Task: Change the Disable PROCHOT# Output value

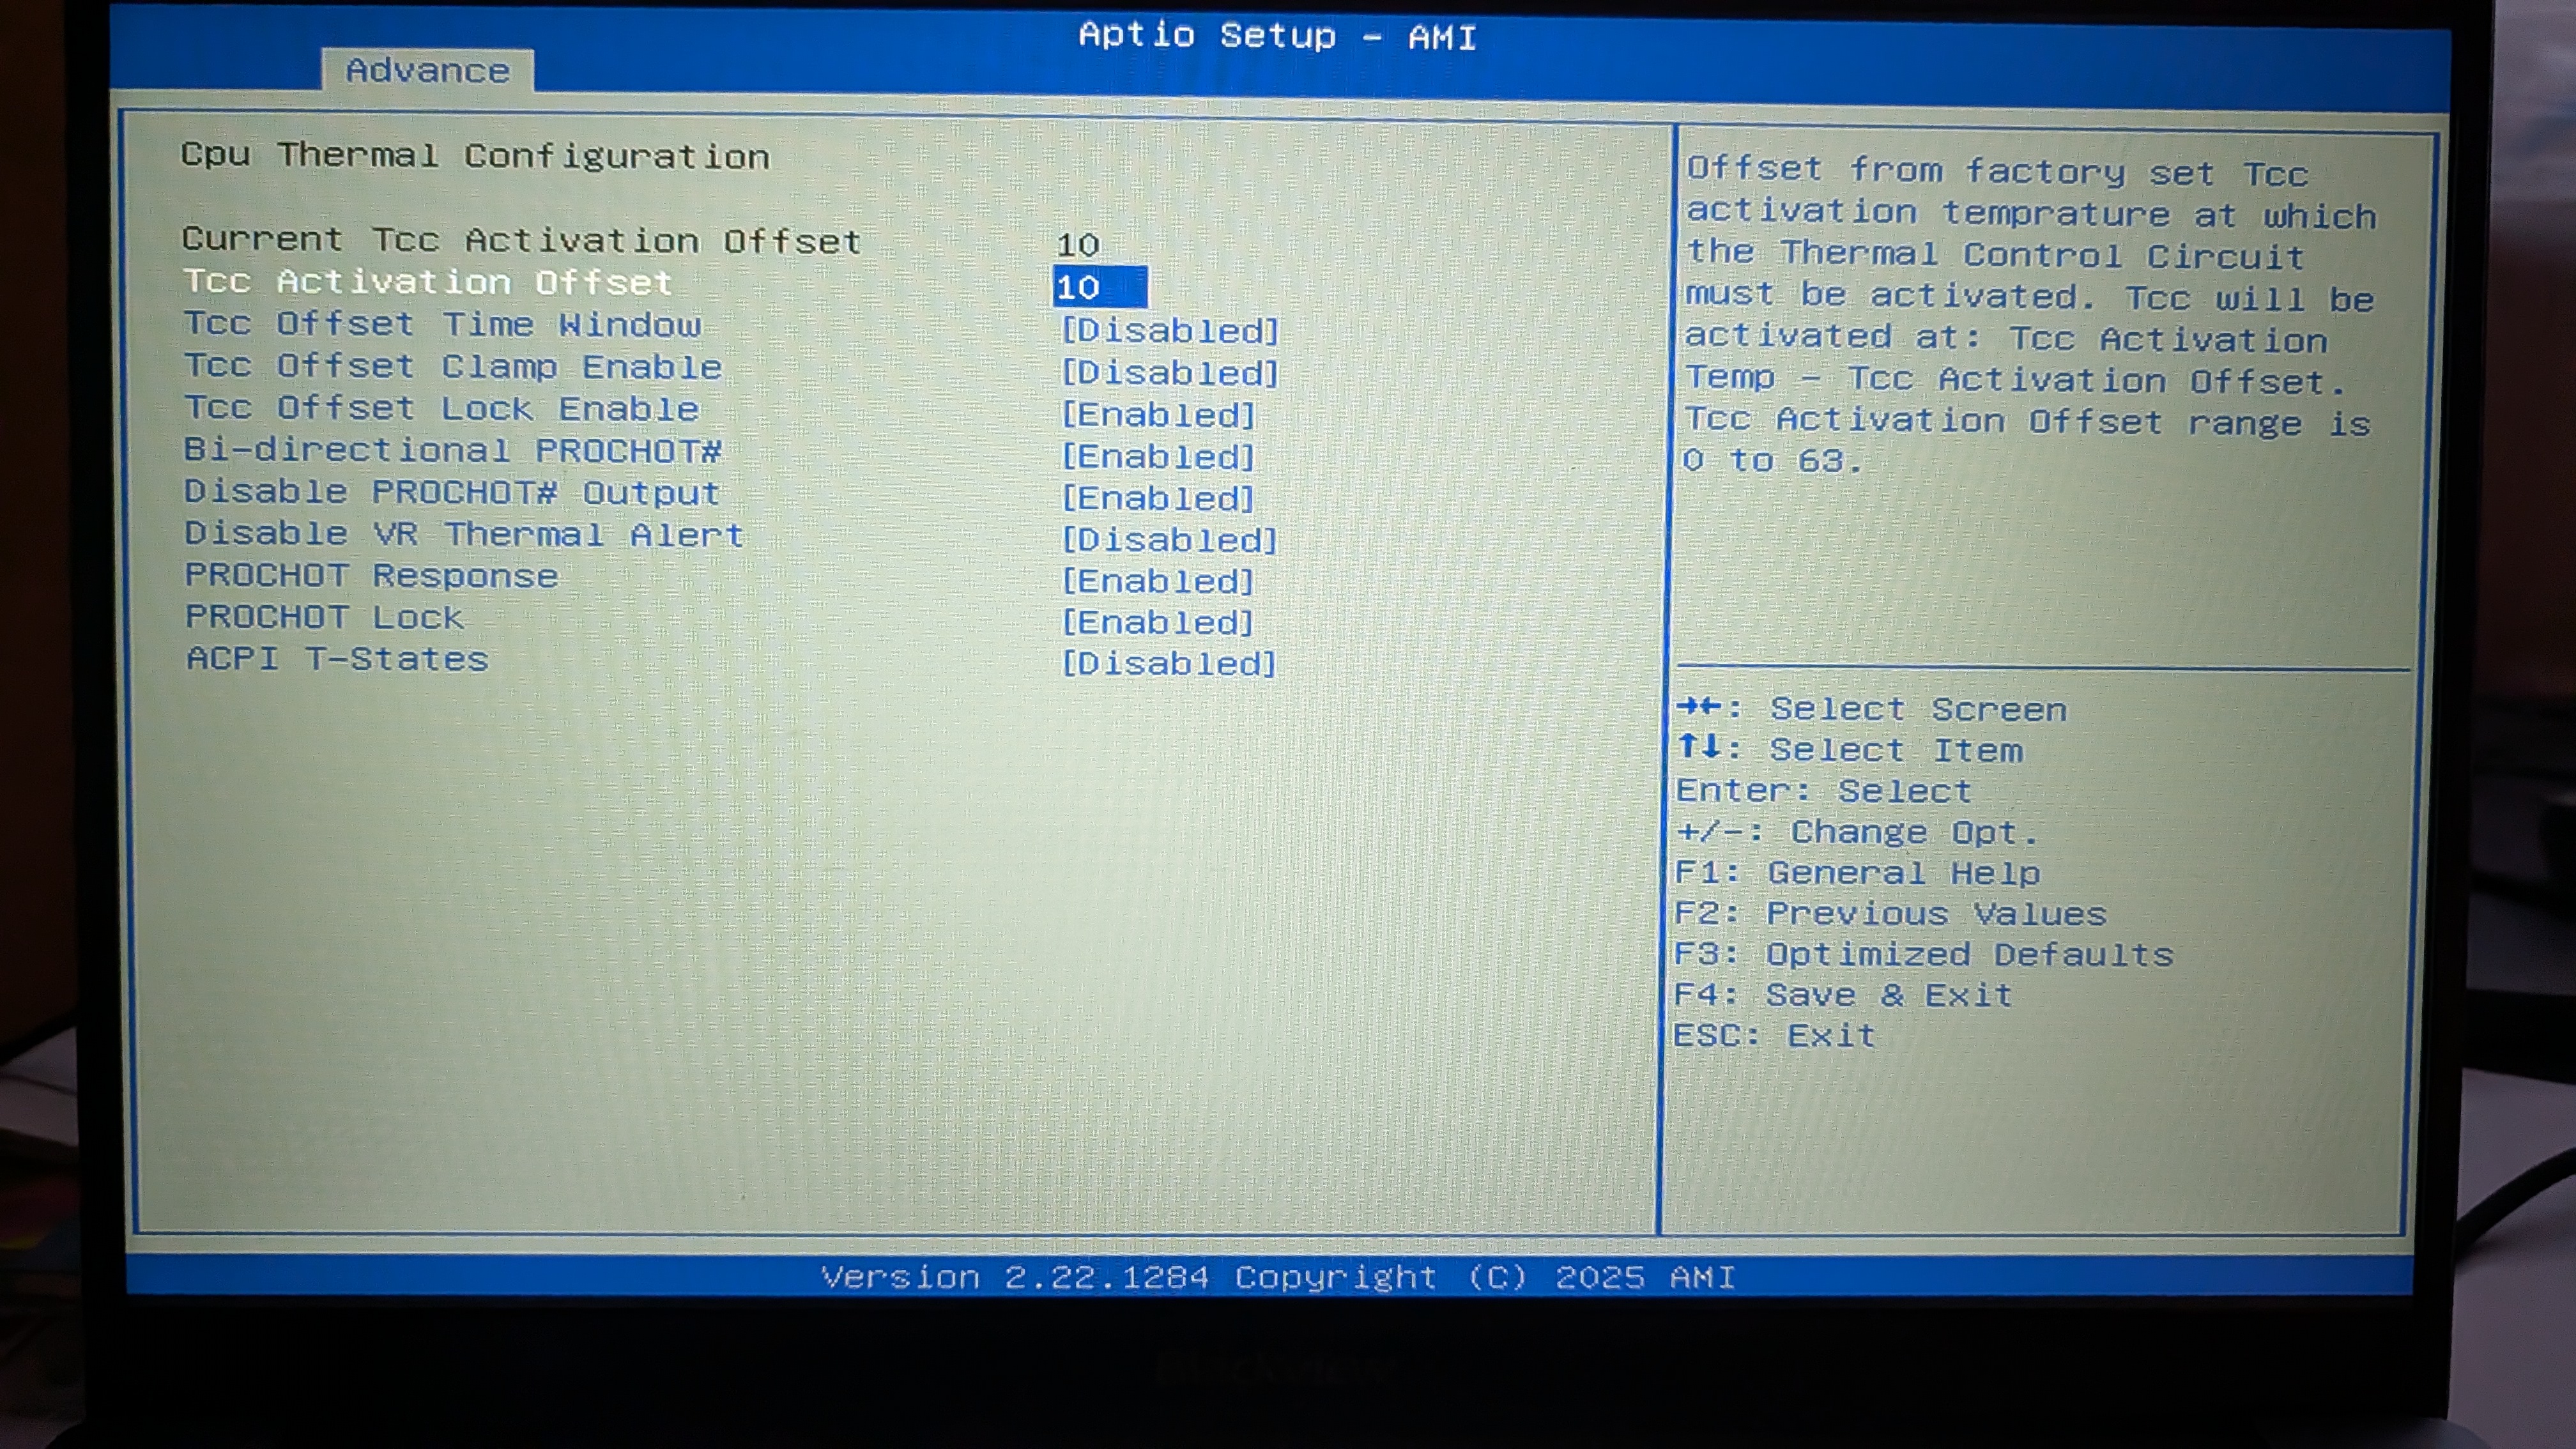Action: click(x=1157, y=497)
